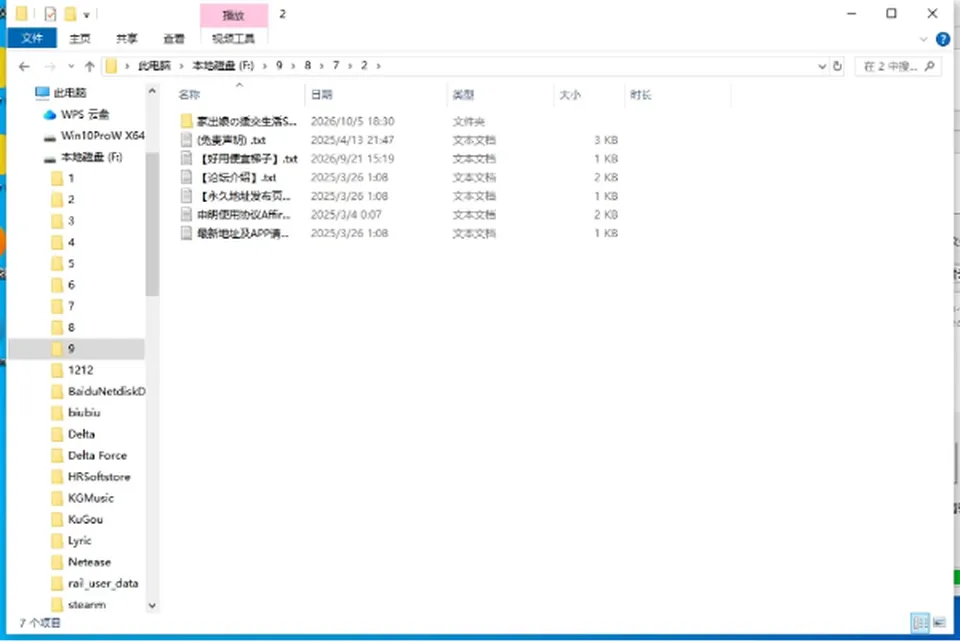Click the navigation pane scroll down arrow
Image resolution: width=960 pixels, height=642 pixels.
tap(152, 605)
